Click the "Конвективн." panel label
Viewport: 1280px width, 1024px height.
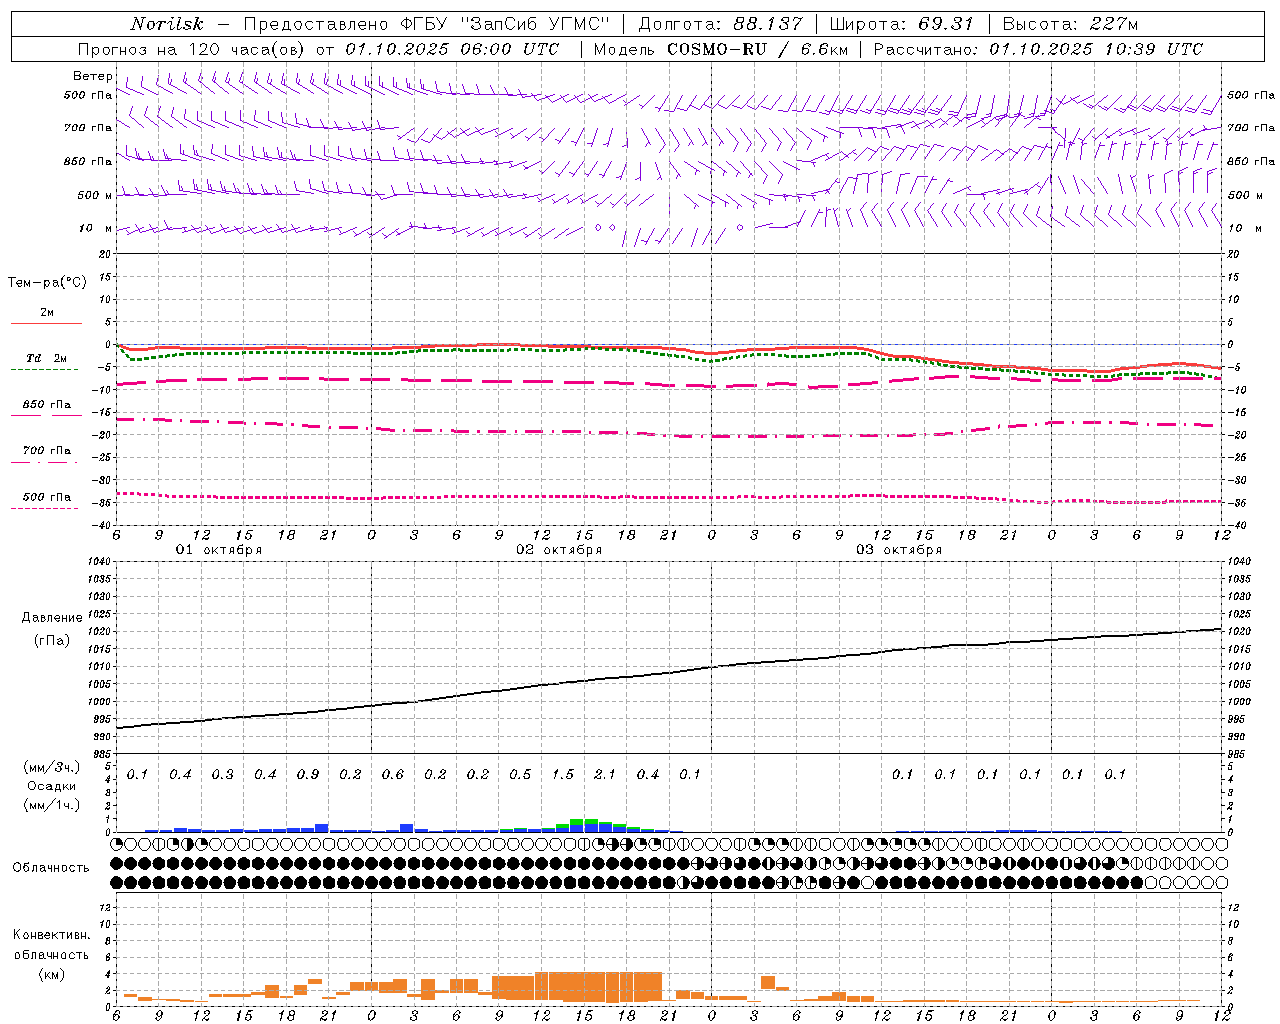[51, 935]
